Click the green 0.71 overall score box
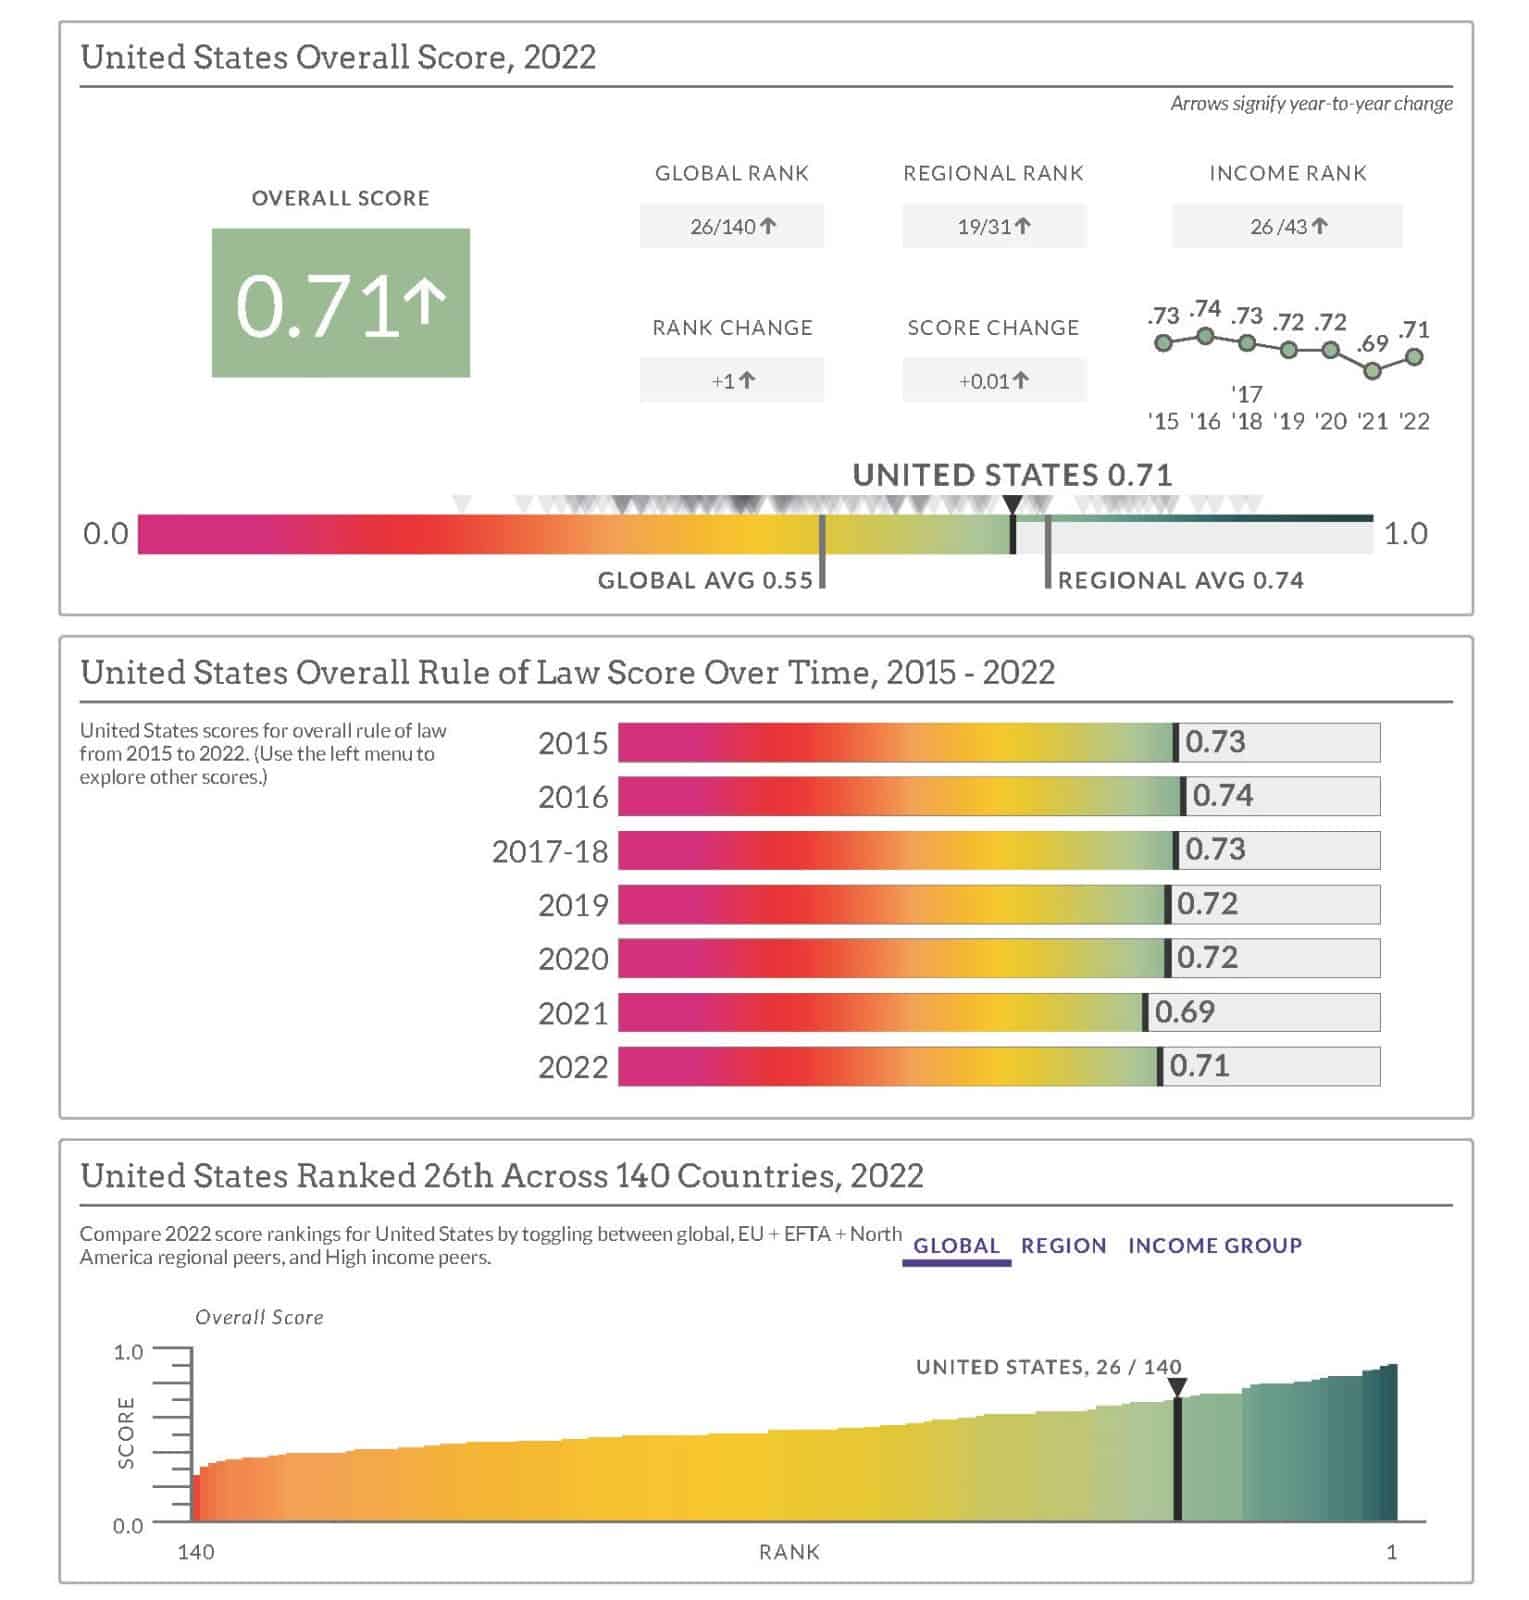 pyautogui.click(x=340, y=303)
